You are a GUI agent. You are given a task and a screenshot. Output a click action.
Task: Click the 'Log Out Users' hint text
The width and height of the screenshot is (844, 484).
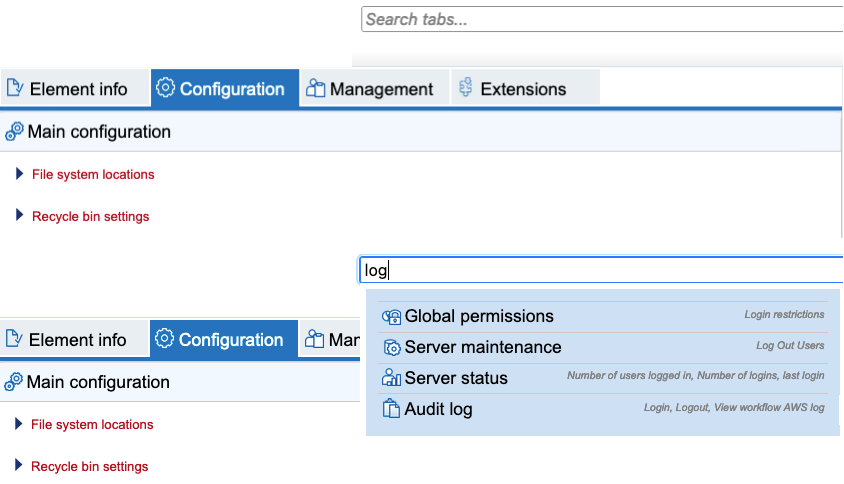click(x=790, y=345)
